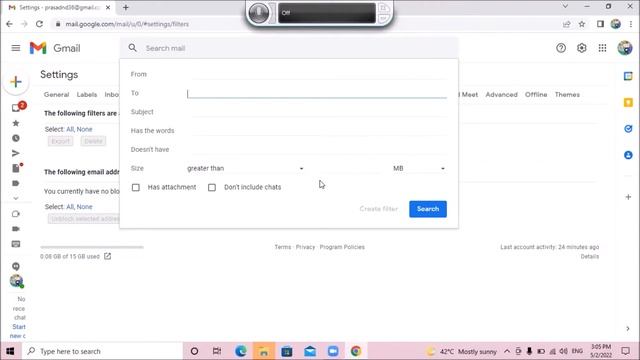640x360 pixels.
Task: Open storage management external link icon
Action: [107, 256]
